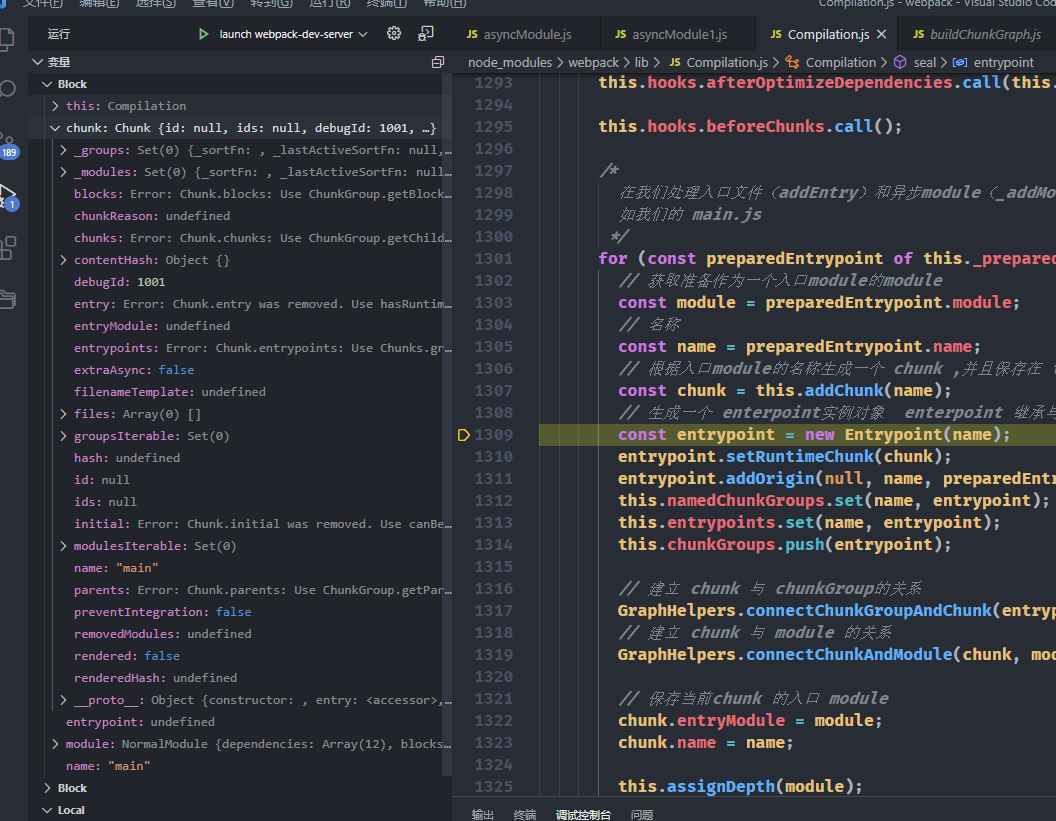Expand the this: Compilation variable

pyautogui.click(x=55, y=106)
